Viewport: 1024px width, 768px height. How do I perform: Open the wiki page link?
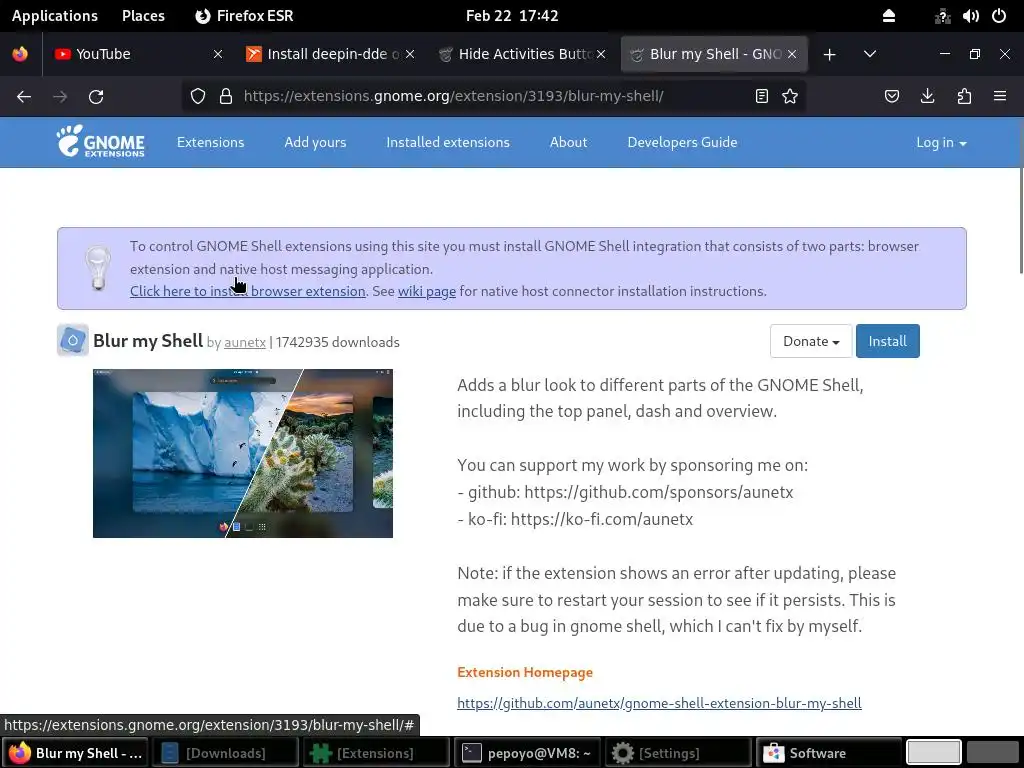427,291
